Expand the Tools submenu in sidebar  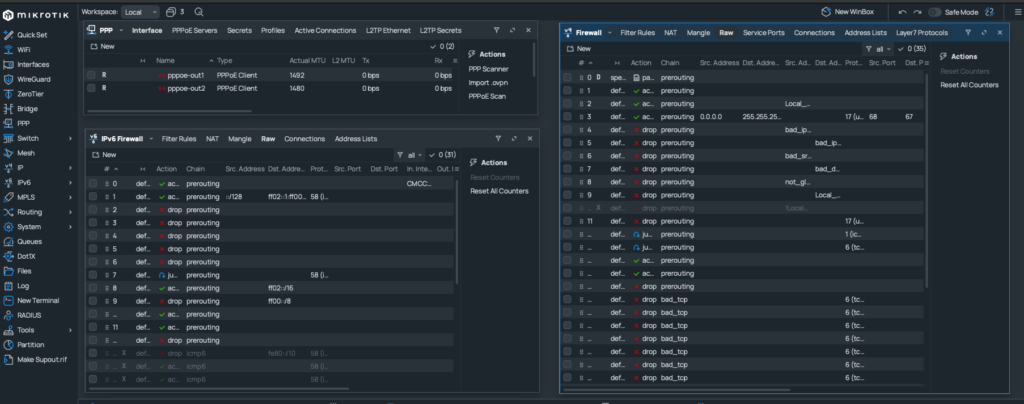(70, 330)
